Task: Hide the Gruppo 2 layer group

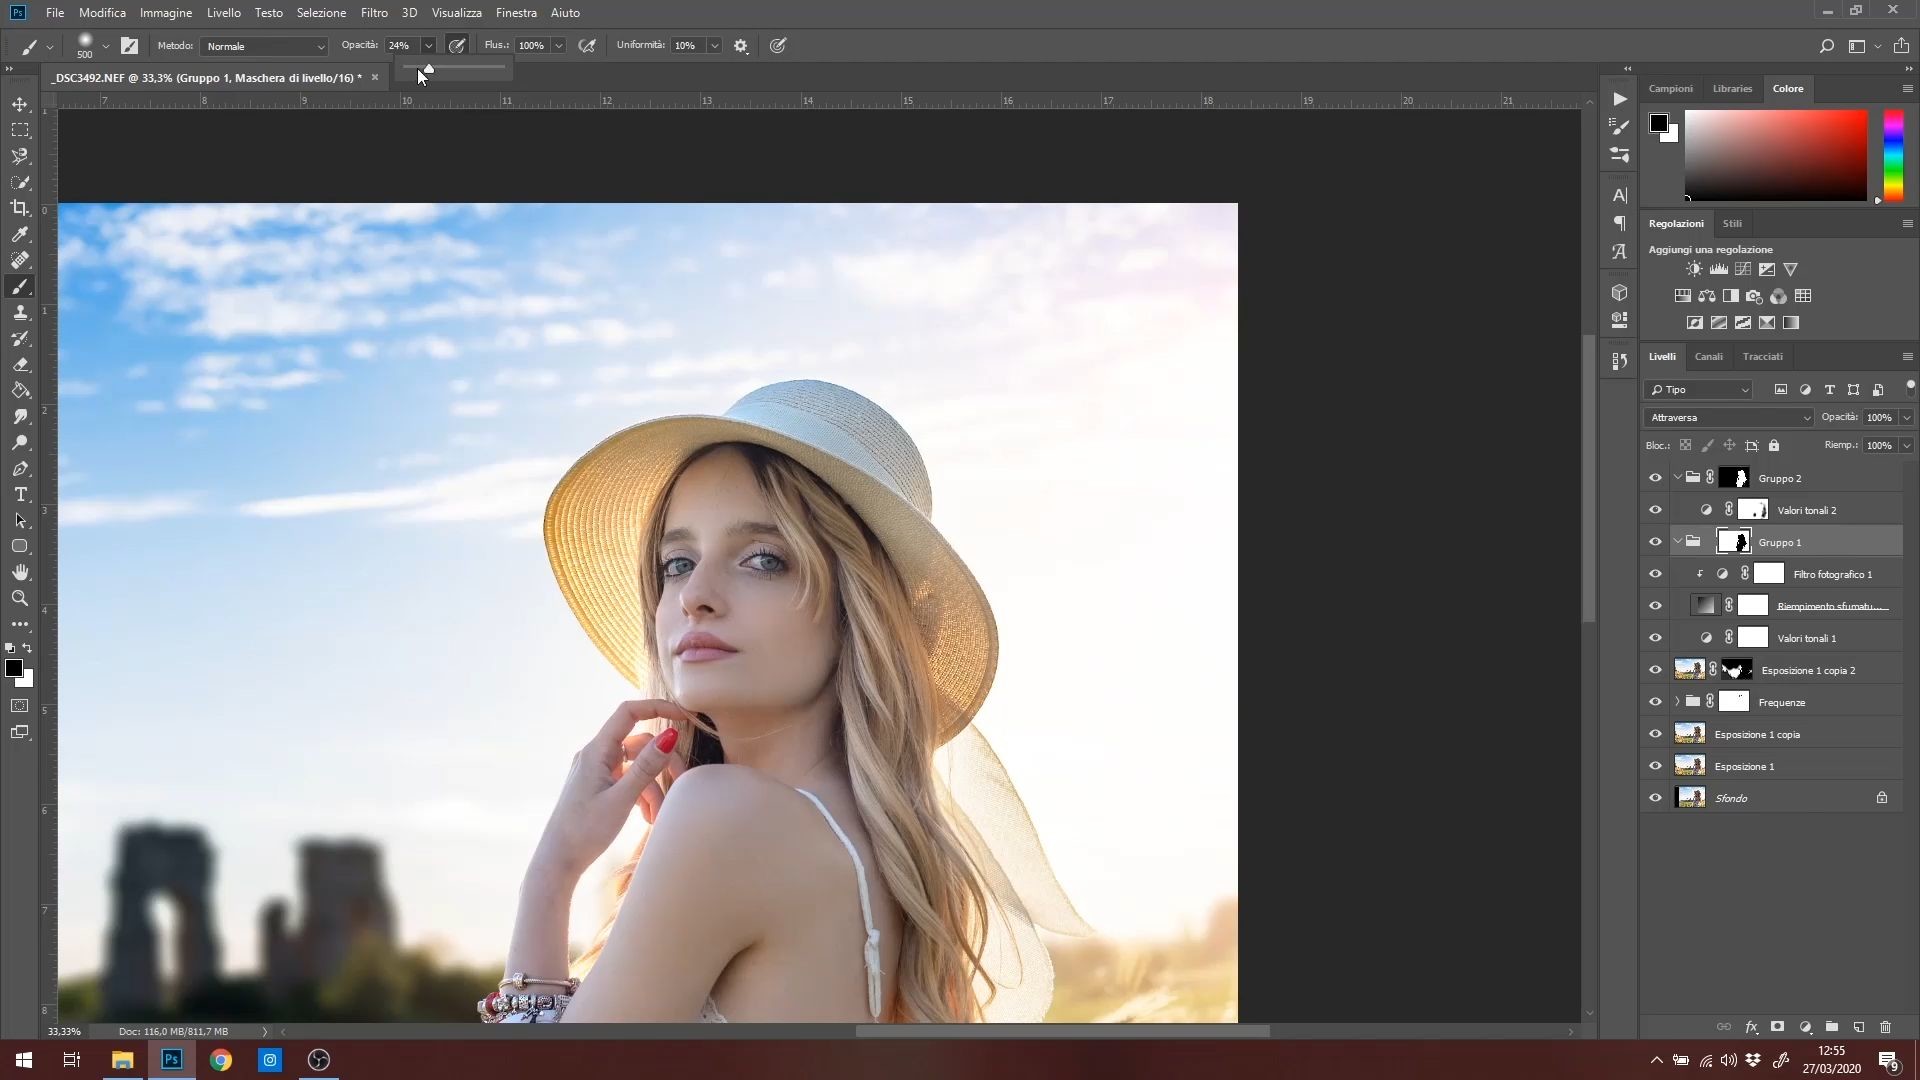Action: click(x=1655, y=478)
